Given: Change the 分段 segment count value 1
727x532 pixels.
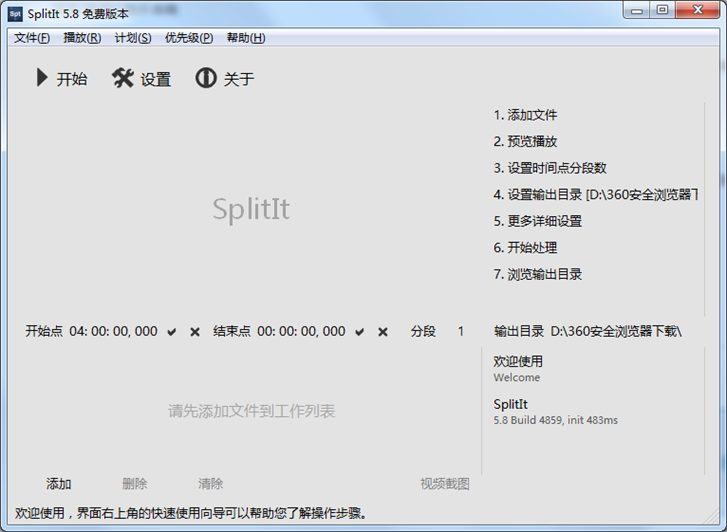Looking at the screenshot, I should click(461, 331).
